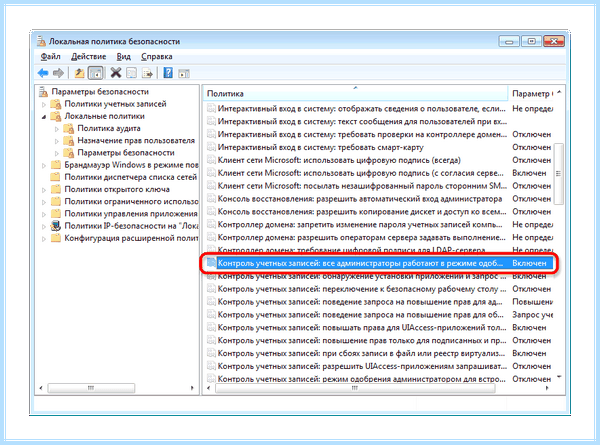600x445 pixels.
Task: Expand Политики IP-безопасности node
Action: (x=44, y=227)
